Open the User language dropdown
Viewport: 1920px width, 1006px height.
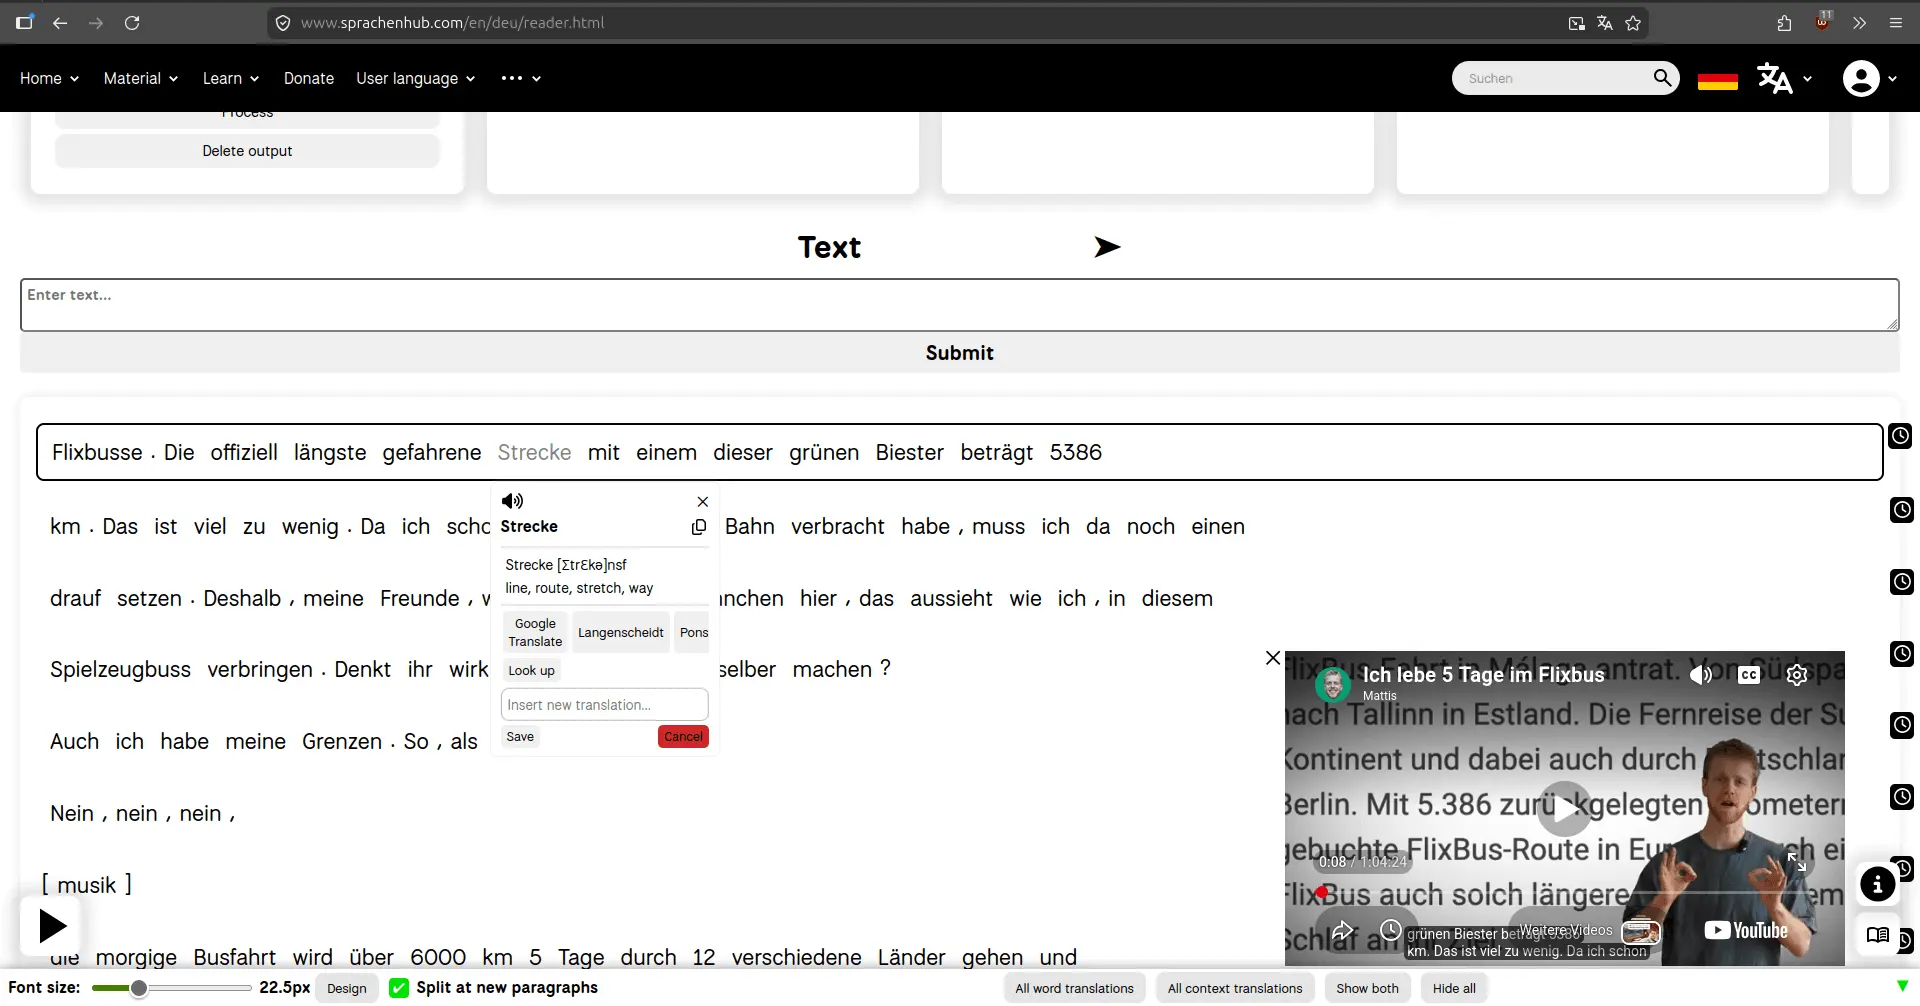click(x=415, y=78)
